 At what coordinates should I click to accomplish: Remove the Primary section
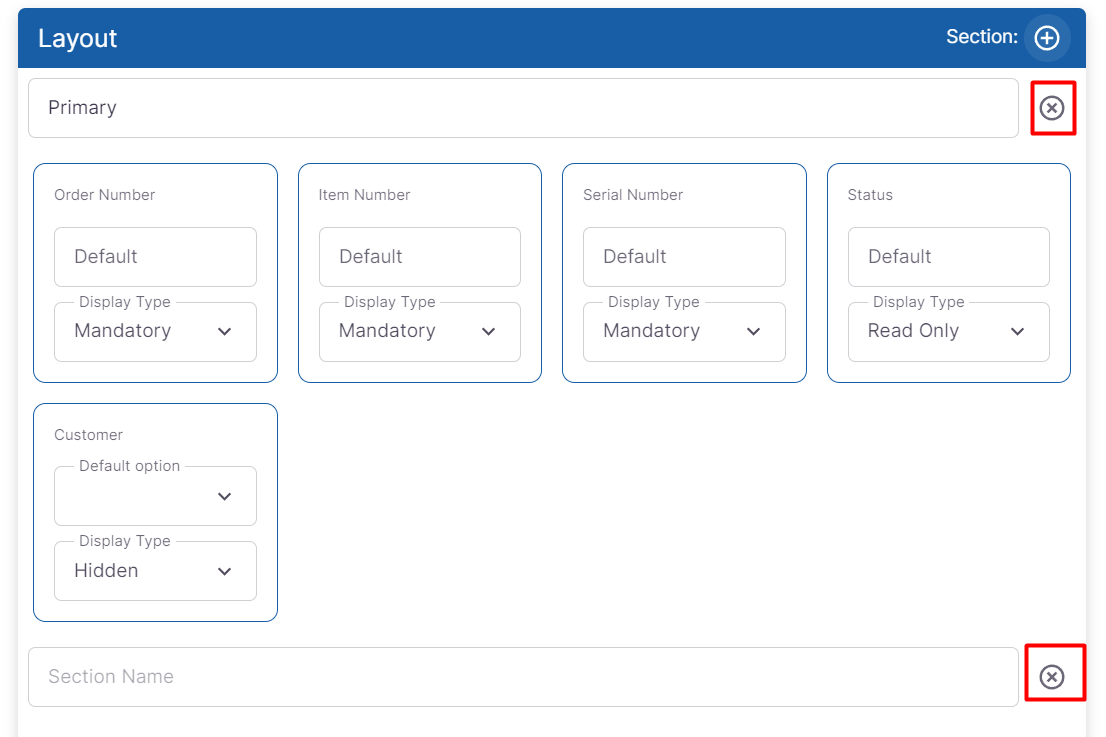(x=1051, y=108)
